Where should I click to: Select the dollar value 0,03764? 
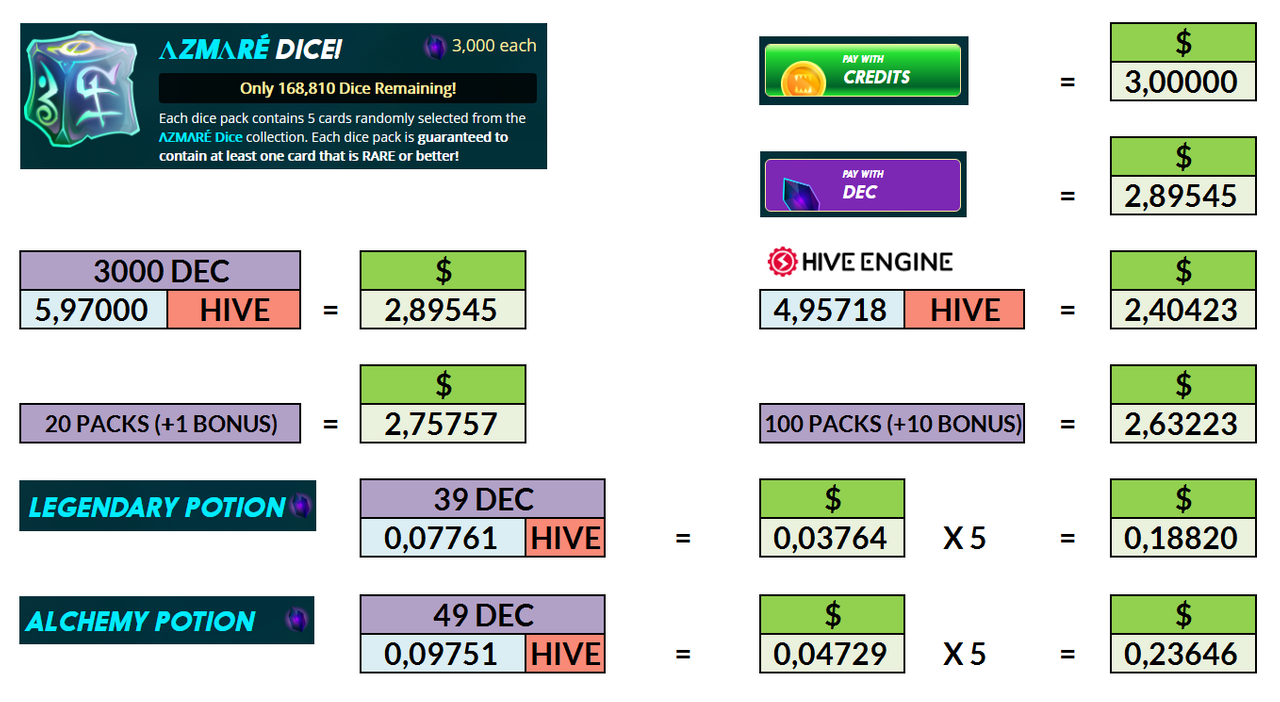(832, 538)
